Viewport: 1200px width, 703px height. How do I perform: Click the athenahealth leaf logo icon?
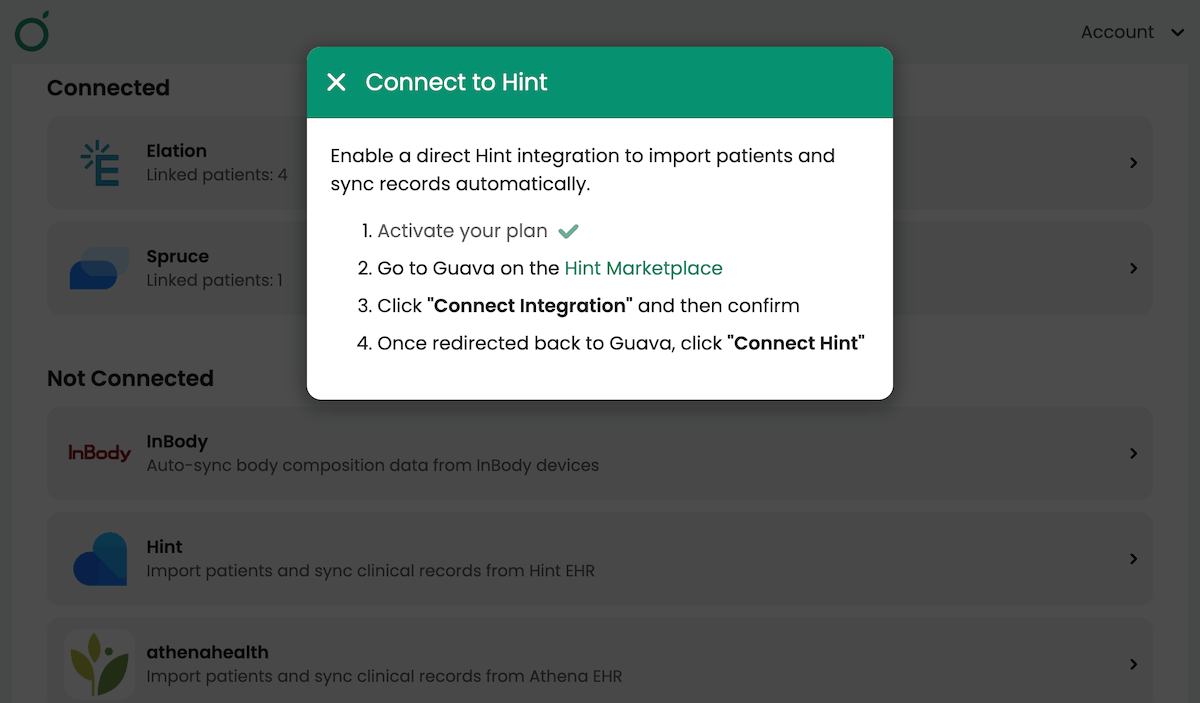pyautogui.click(x=99, y=664)
